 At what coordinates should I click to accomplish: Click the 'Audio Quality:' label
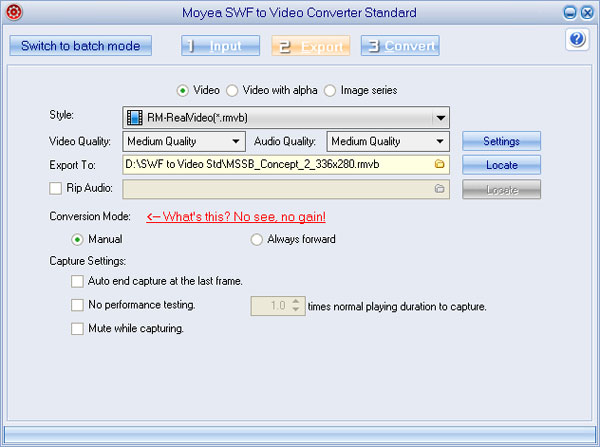pyautogui.click(x=285, y=142)
